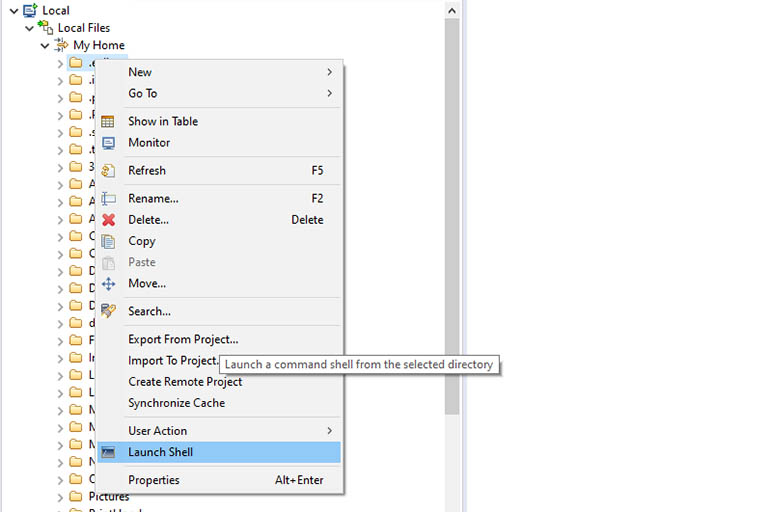Select the Local Files tree item

[84, 28]
